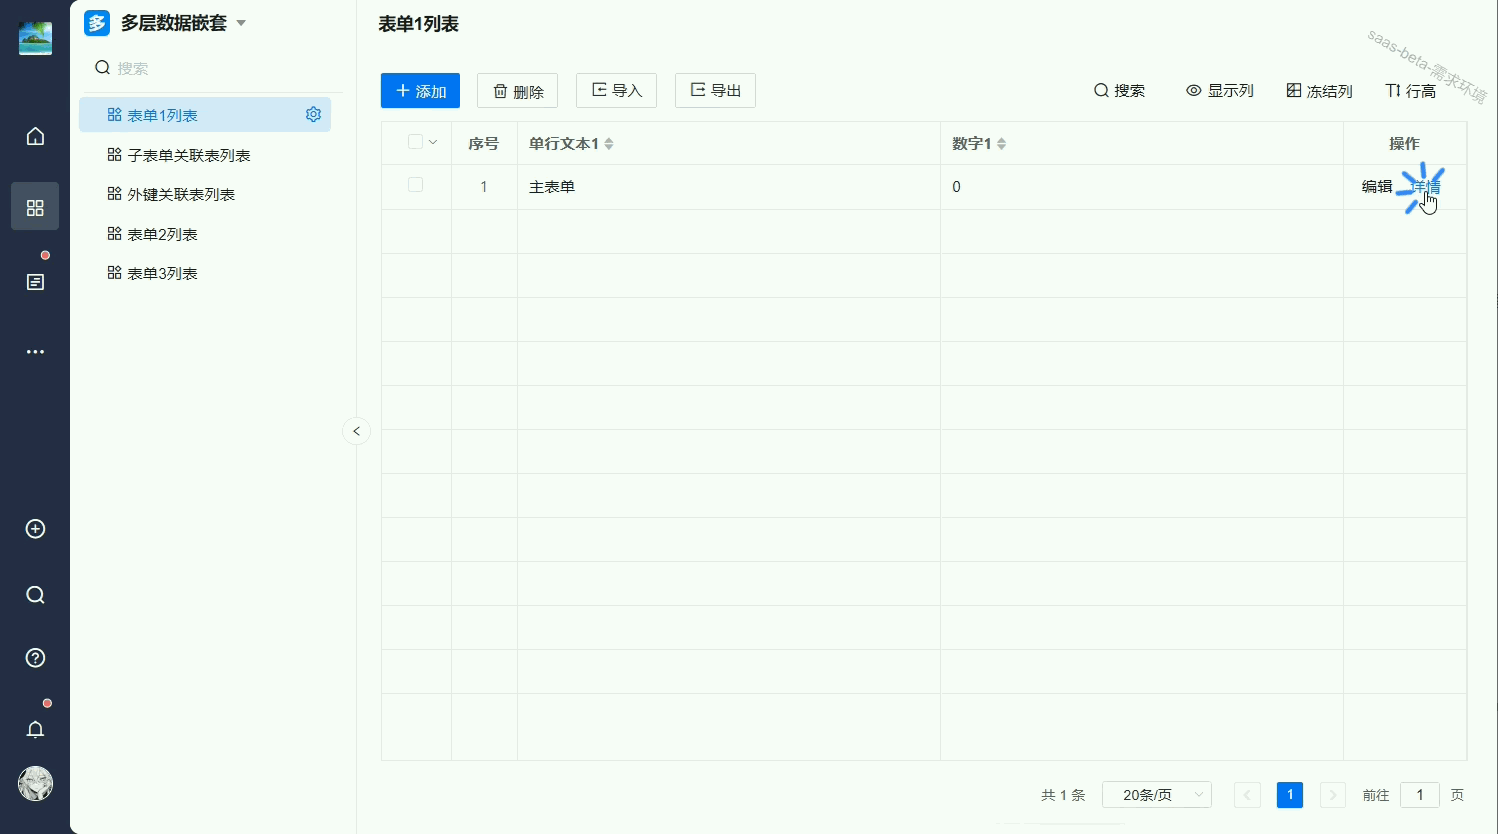The width and height of the screenshot is (1498, 834).
Task: Open the 搜索 table search tool
Action: [1120, 90]
